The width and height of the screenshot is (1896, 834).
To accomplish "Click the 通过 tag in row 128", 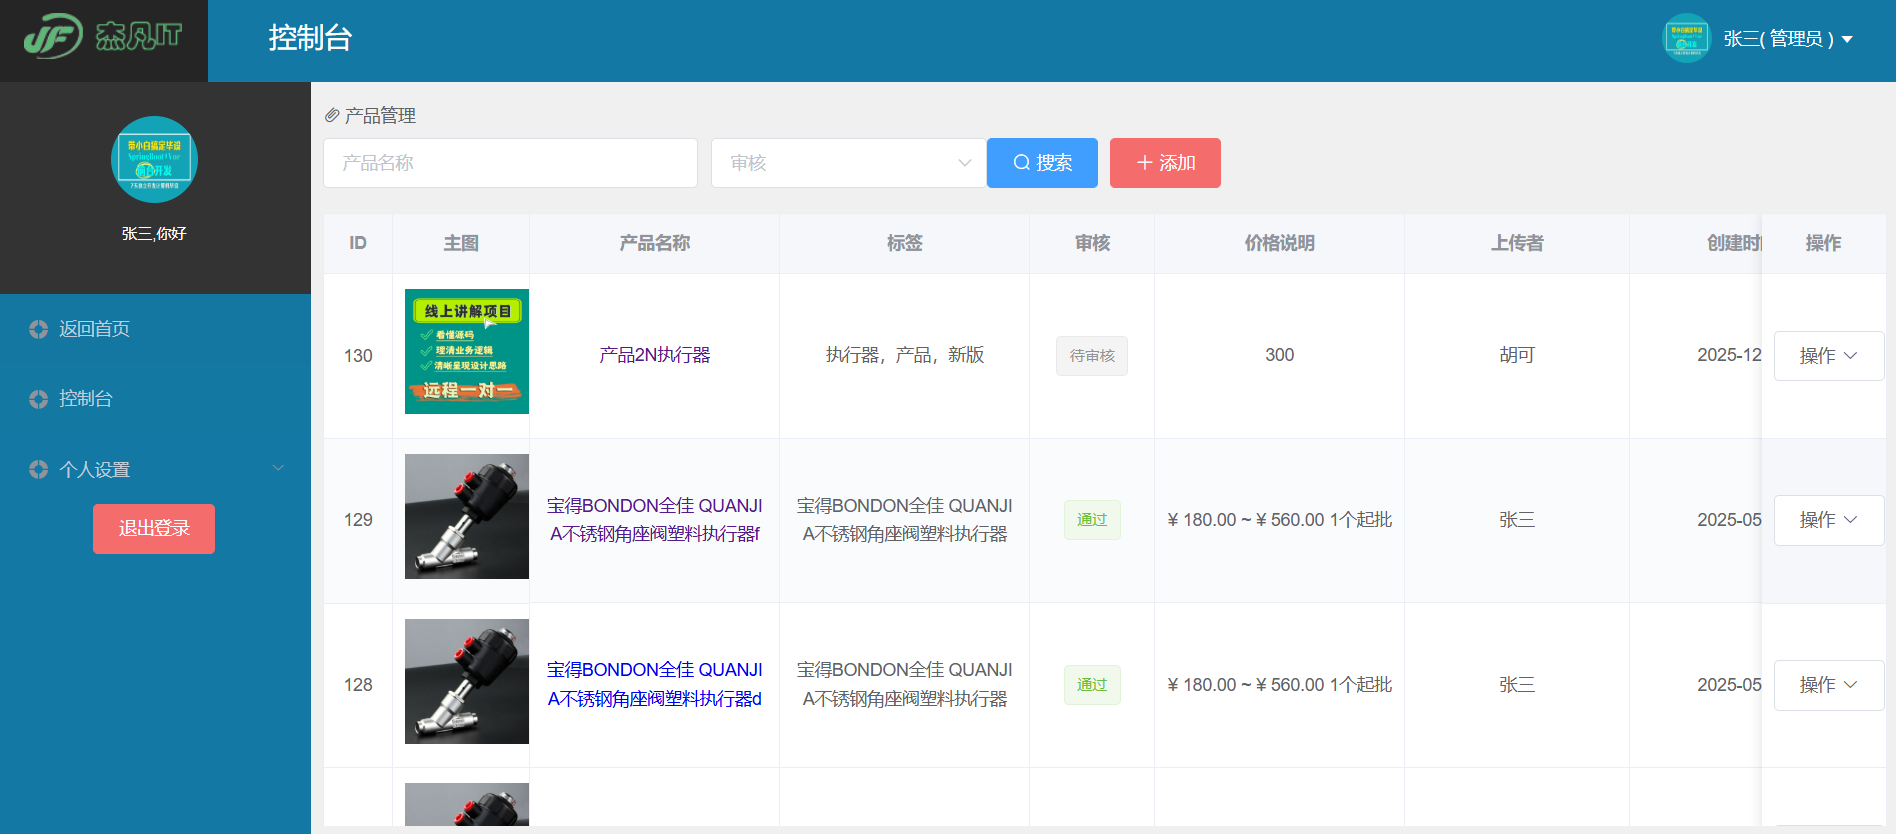I will [1092, 685].
